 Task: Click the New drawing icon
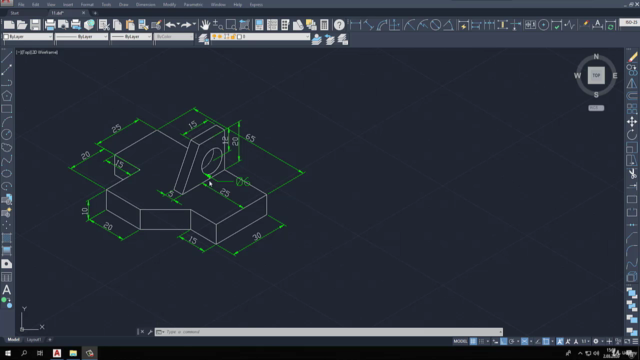[9, 25]
